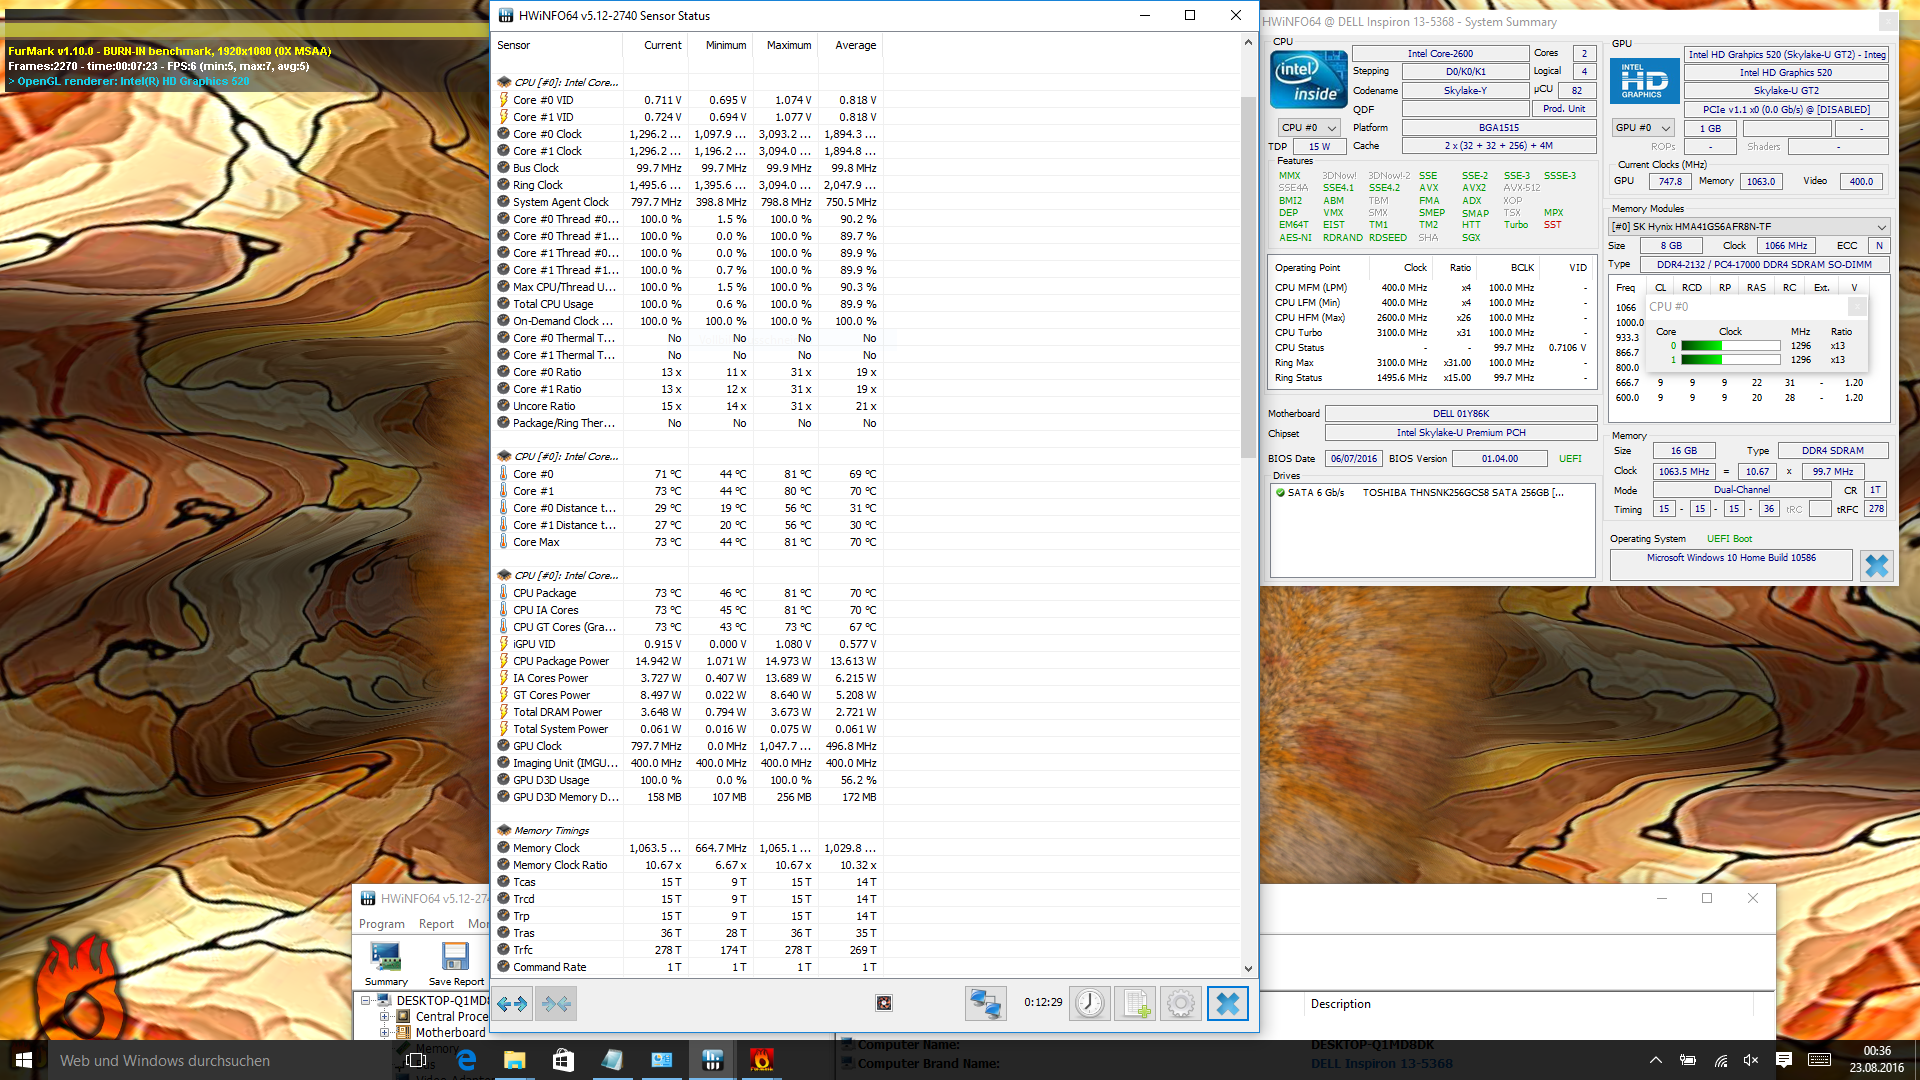This screenshot has width=1920, height=1080.
Task: Click the shrink columns arrows button
Action: [x=556, y=1003]
